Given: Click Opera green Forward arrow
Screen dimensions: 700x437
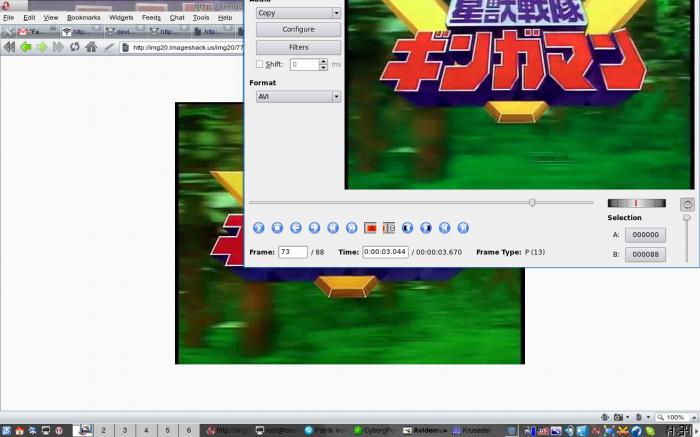Looking at the screenshot, I should point(42,47).
